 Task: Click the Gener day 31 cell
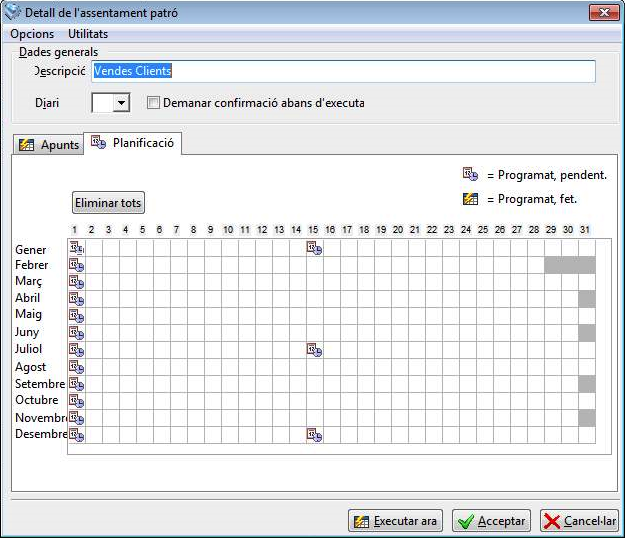[587, 248]
